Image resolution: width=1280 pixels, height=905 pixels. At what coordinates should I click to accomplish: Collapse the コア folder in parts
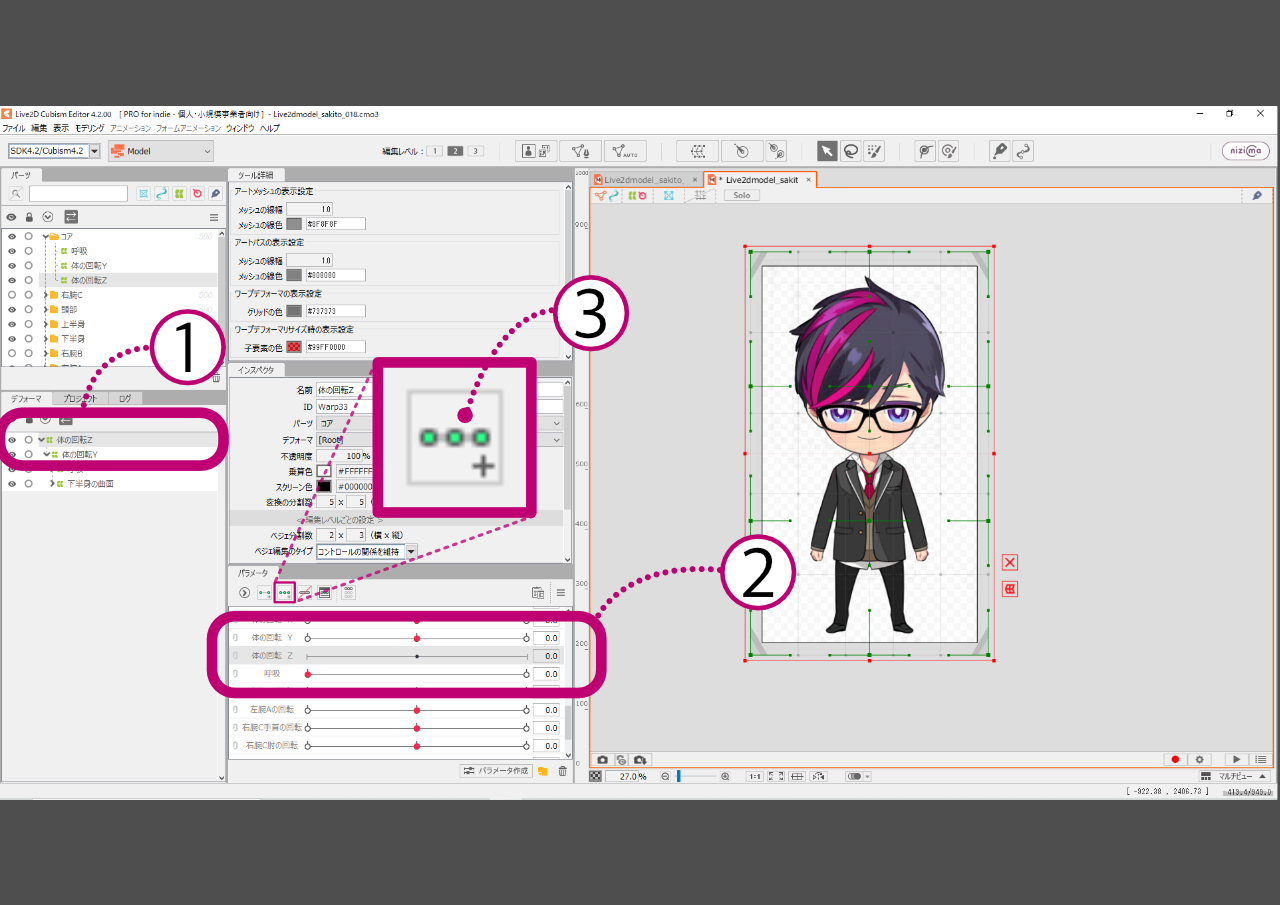pos(46,237)
